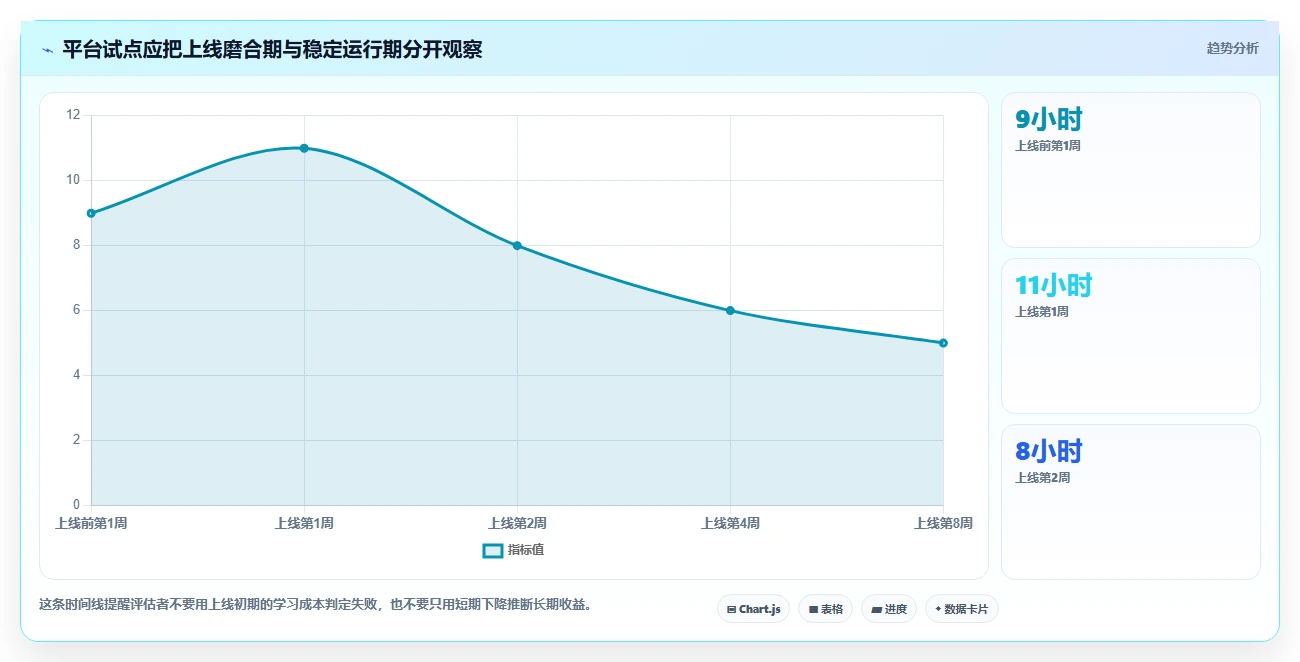
Task: Click y-axis value 12
Action: [73, 115]
